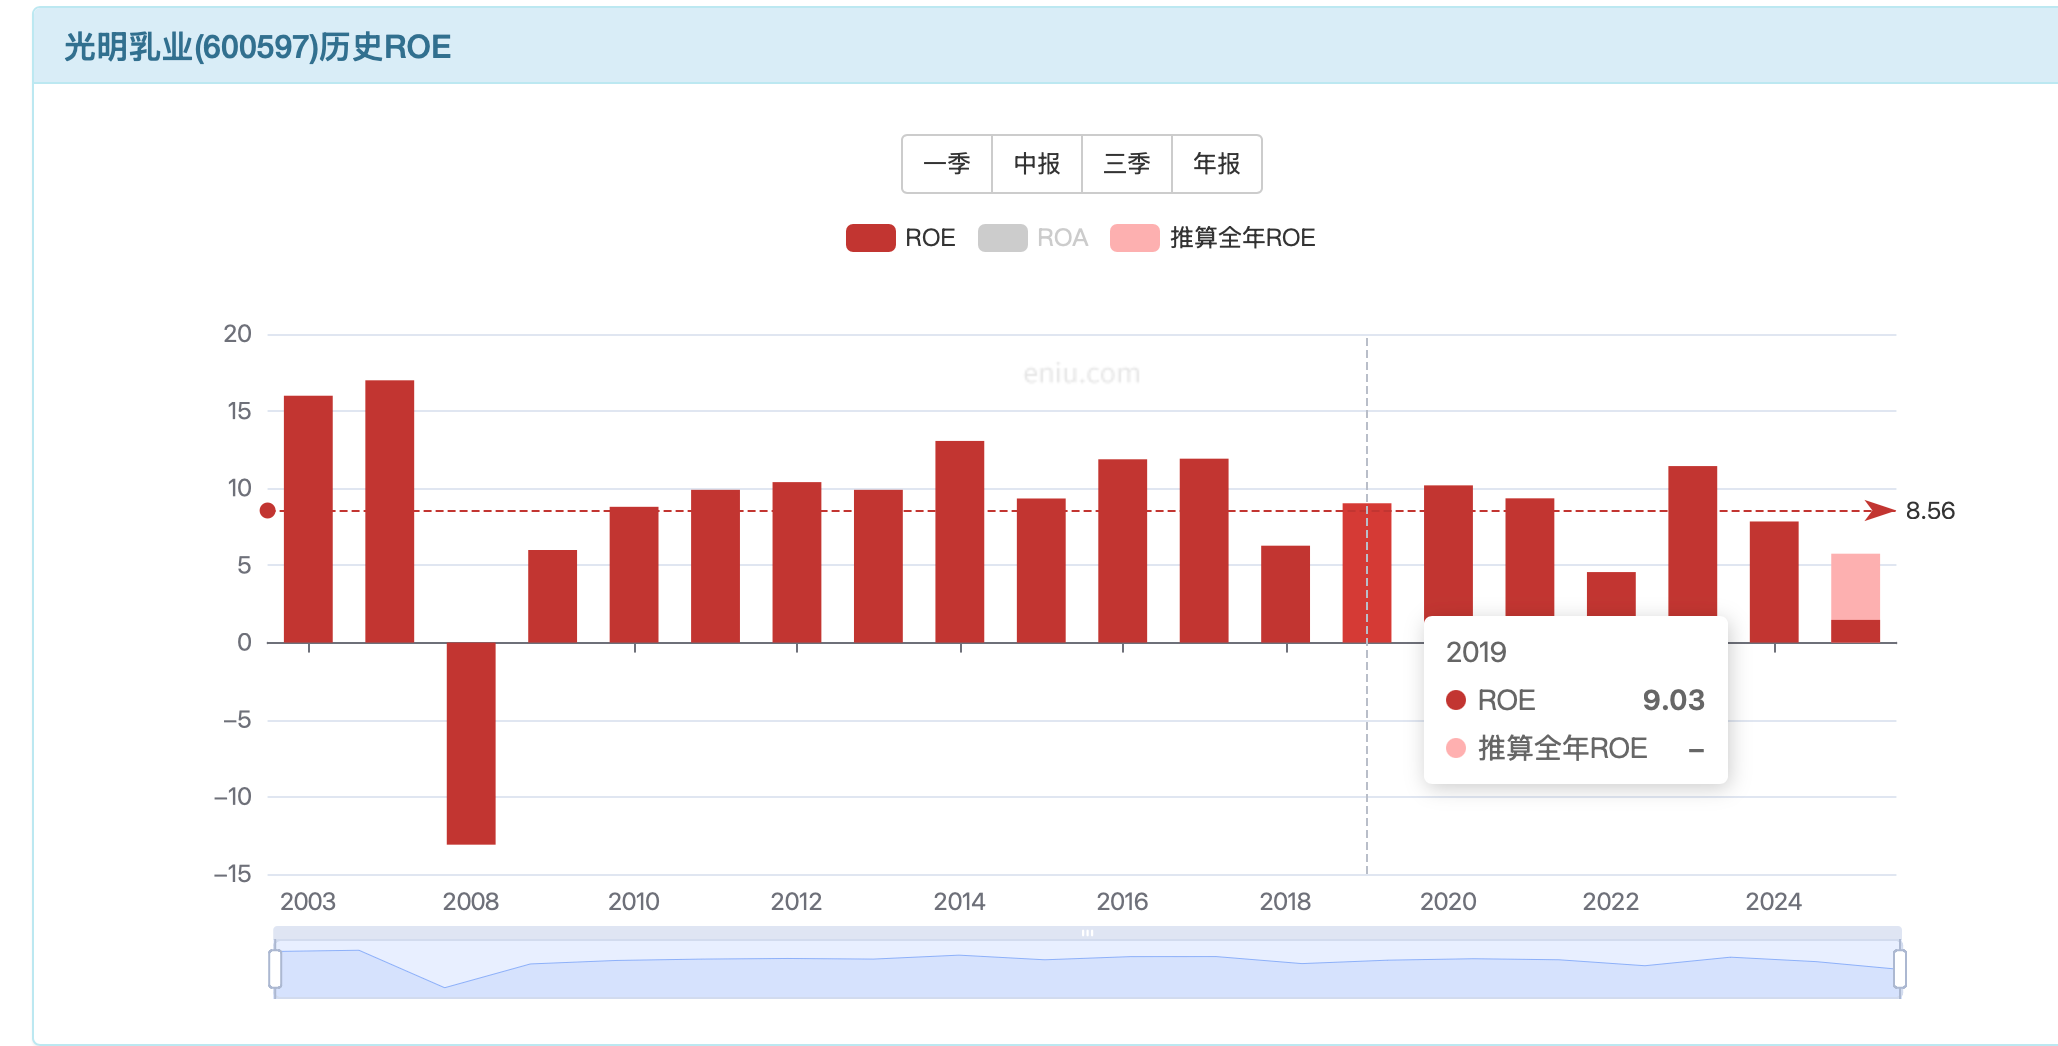The height and width of the screenshot is (1046, 2058).
Task: Click the pink projected full-year ROE bar
Action: click(1856, 587)
